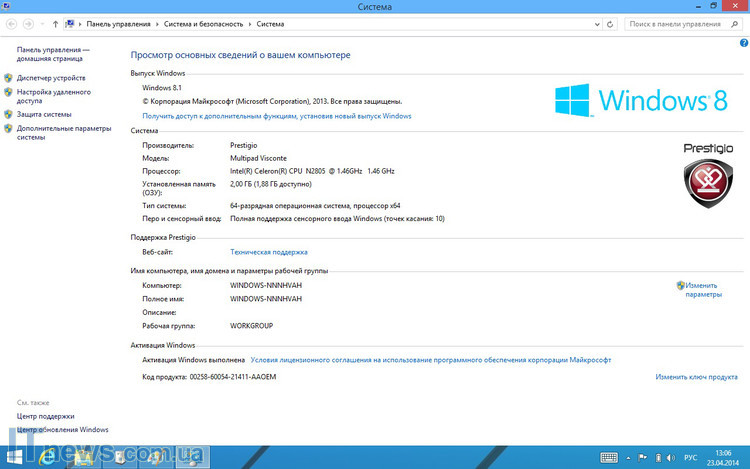The height and width of the screenshot is (469, 750).
Task: Refresh the Control Panel page
Action: [x=612, y=23]
